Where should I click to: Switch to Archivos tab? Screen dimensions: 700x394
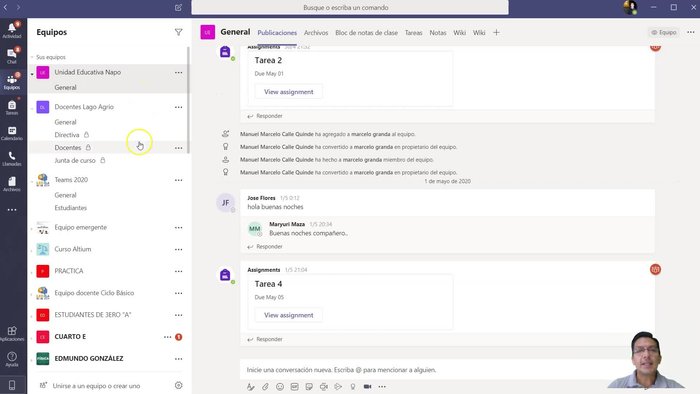(316, 33)
